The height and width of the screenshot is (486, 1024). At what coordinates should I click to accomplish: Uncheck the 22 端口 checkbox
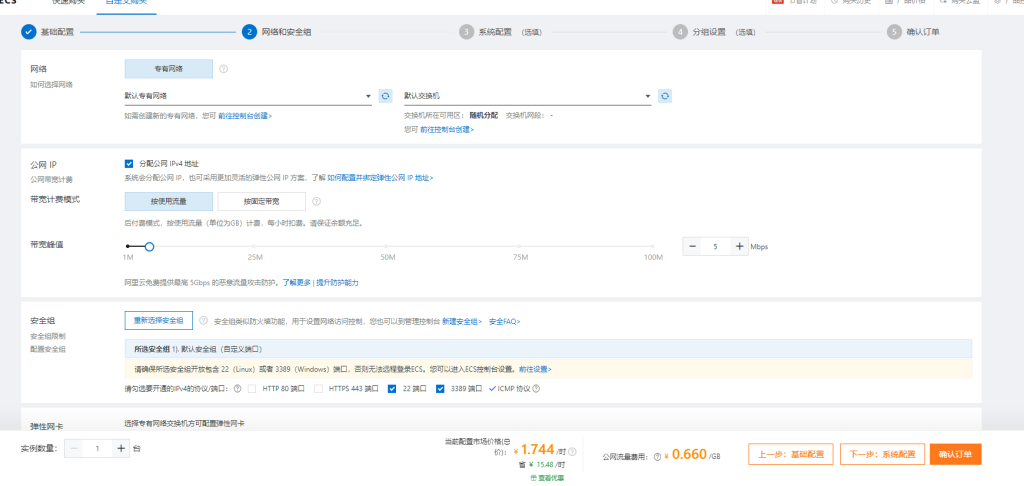pyautogui.click(x=392, y=389)
